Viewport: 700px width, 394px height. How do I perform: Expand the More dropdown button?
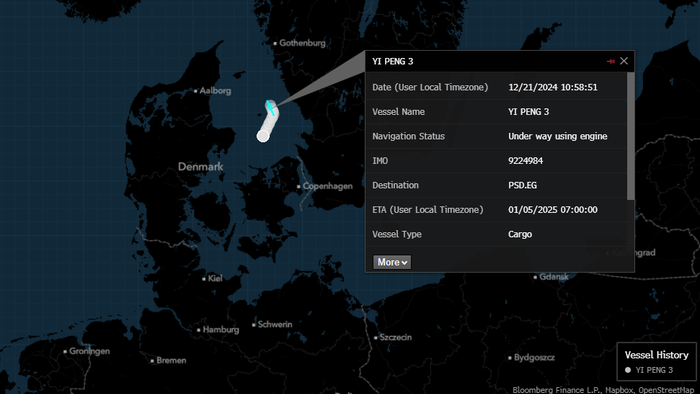tap(392, 262)
